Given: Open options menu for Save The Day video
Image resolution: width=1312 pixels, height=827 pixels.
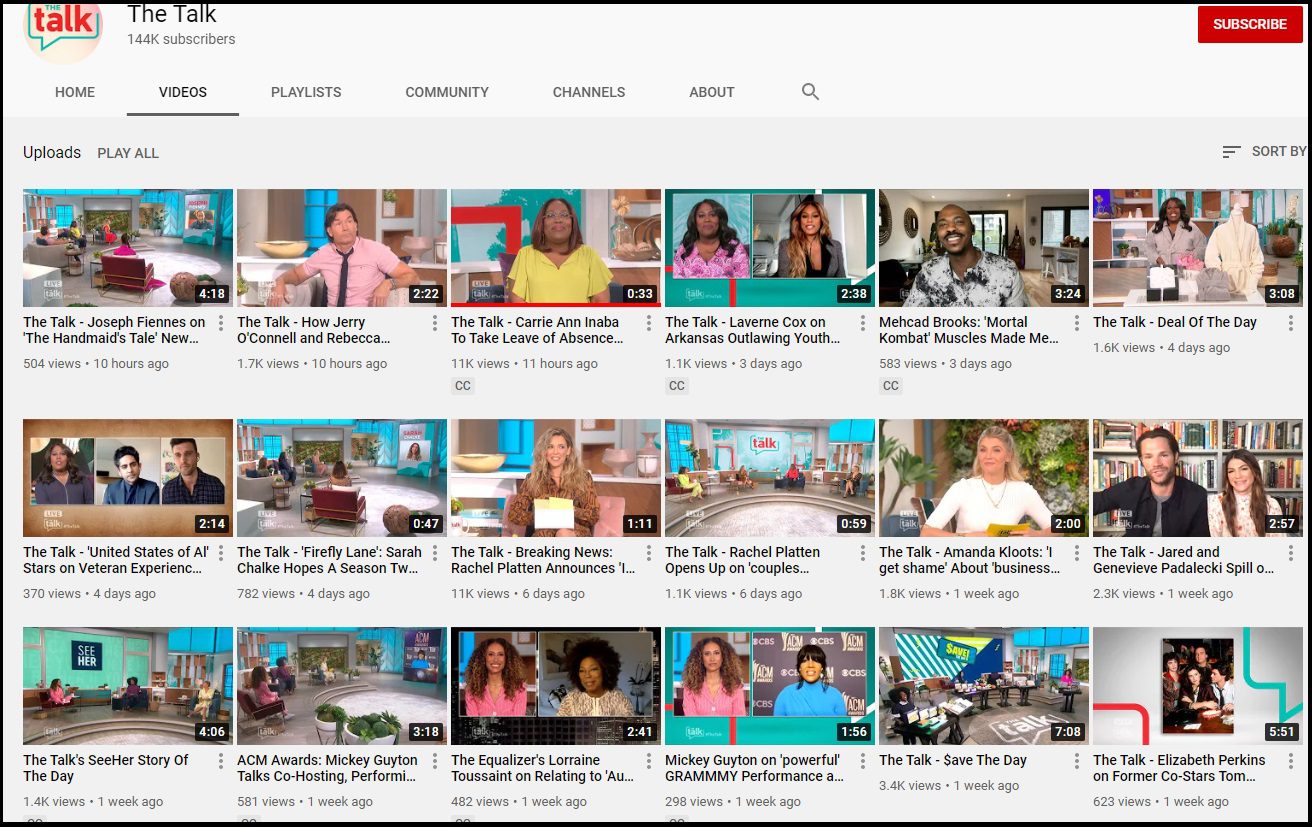Looking at the screenshot, I should coord(1077,761).
